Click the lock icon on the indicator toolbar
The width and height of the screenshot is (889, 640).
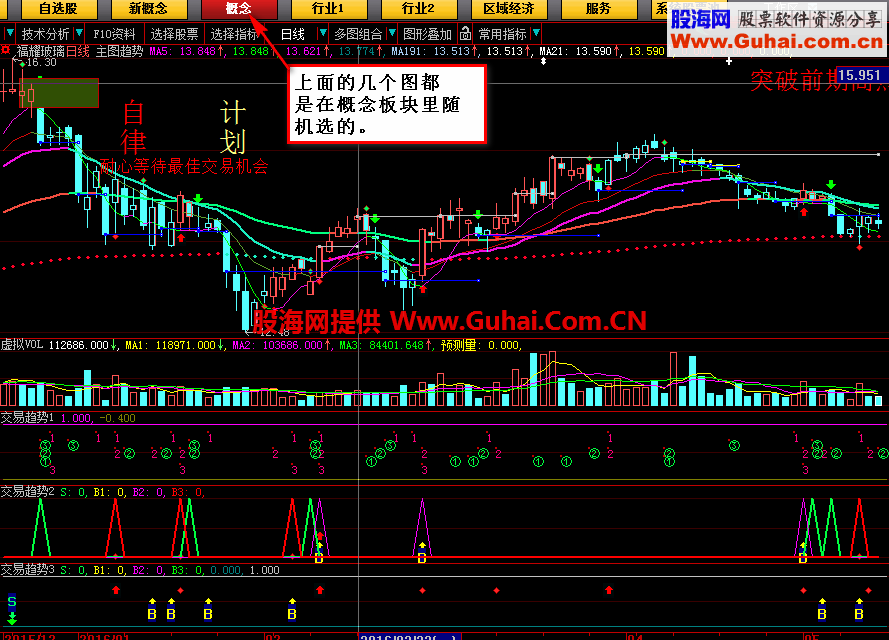click(x=466, y=34)
